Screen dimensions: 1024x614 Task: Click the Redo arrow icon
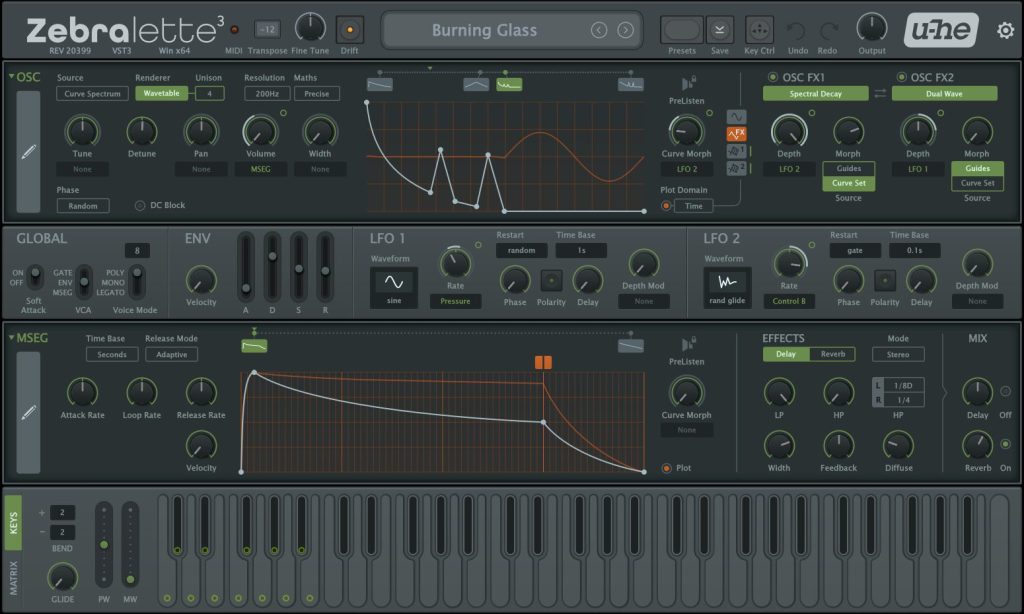[x=828, y=30]
